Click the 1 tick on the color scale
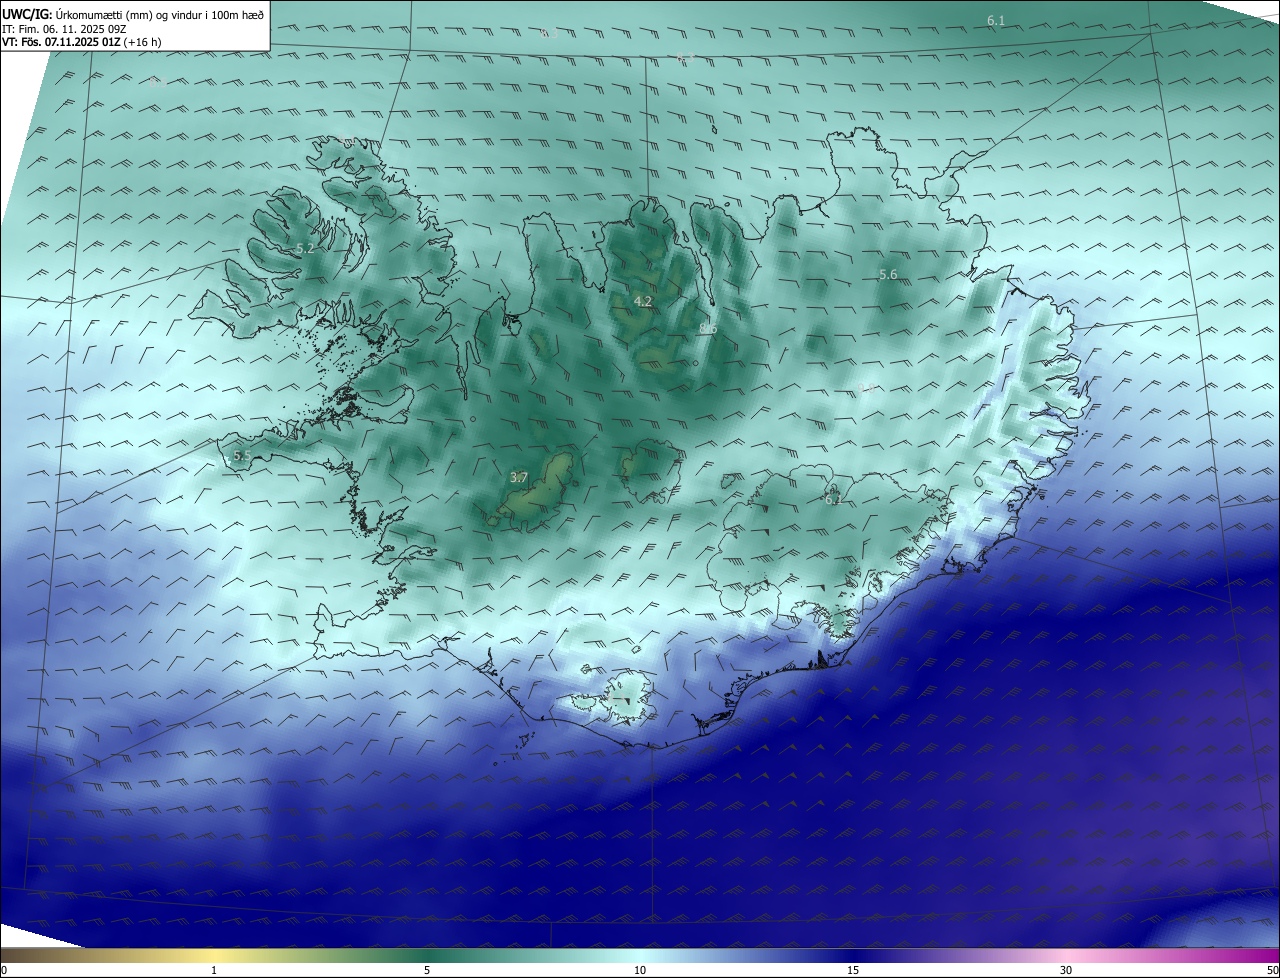 point(214,970)
